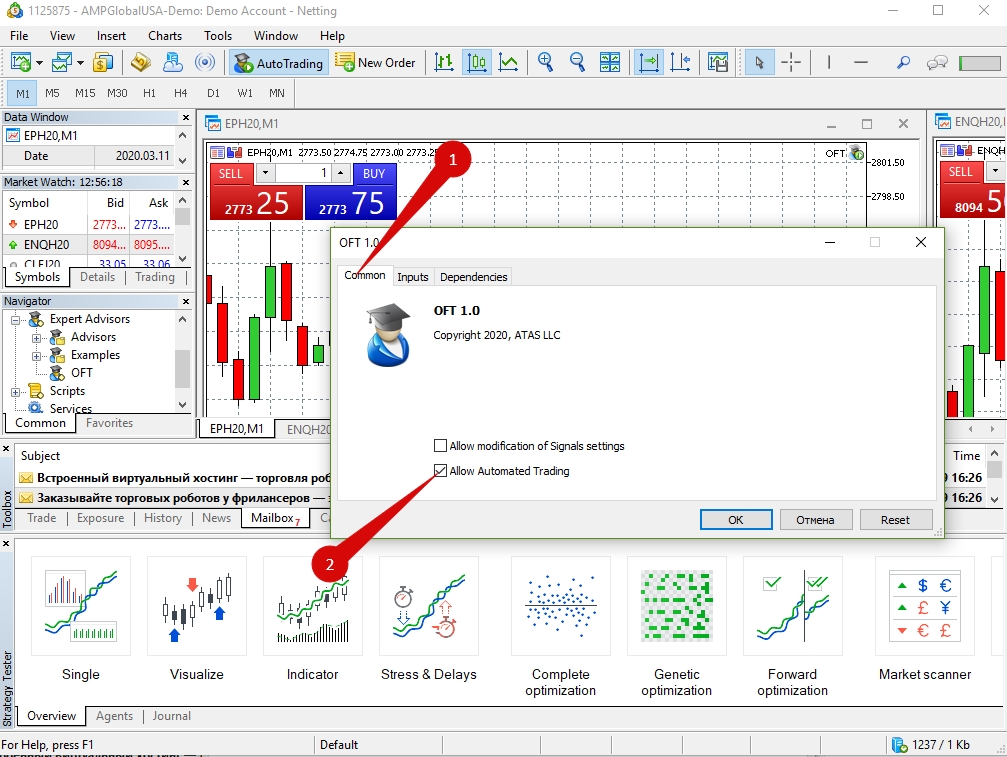Screen dimensions: 1007x757
Task: Open the Charts menu
Action: (165, 36)
